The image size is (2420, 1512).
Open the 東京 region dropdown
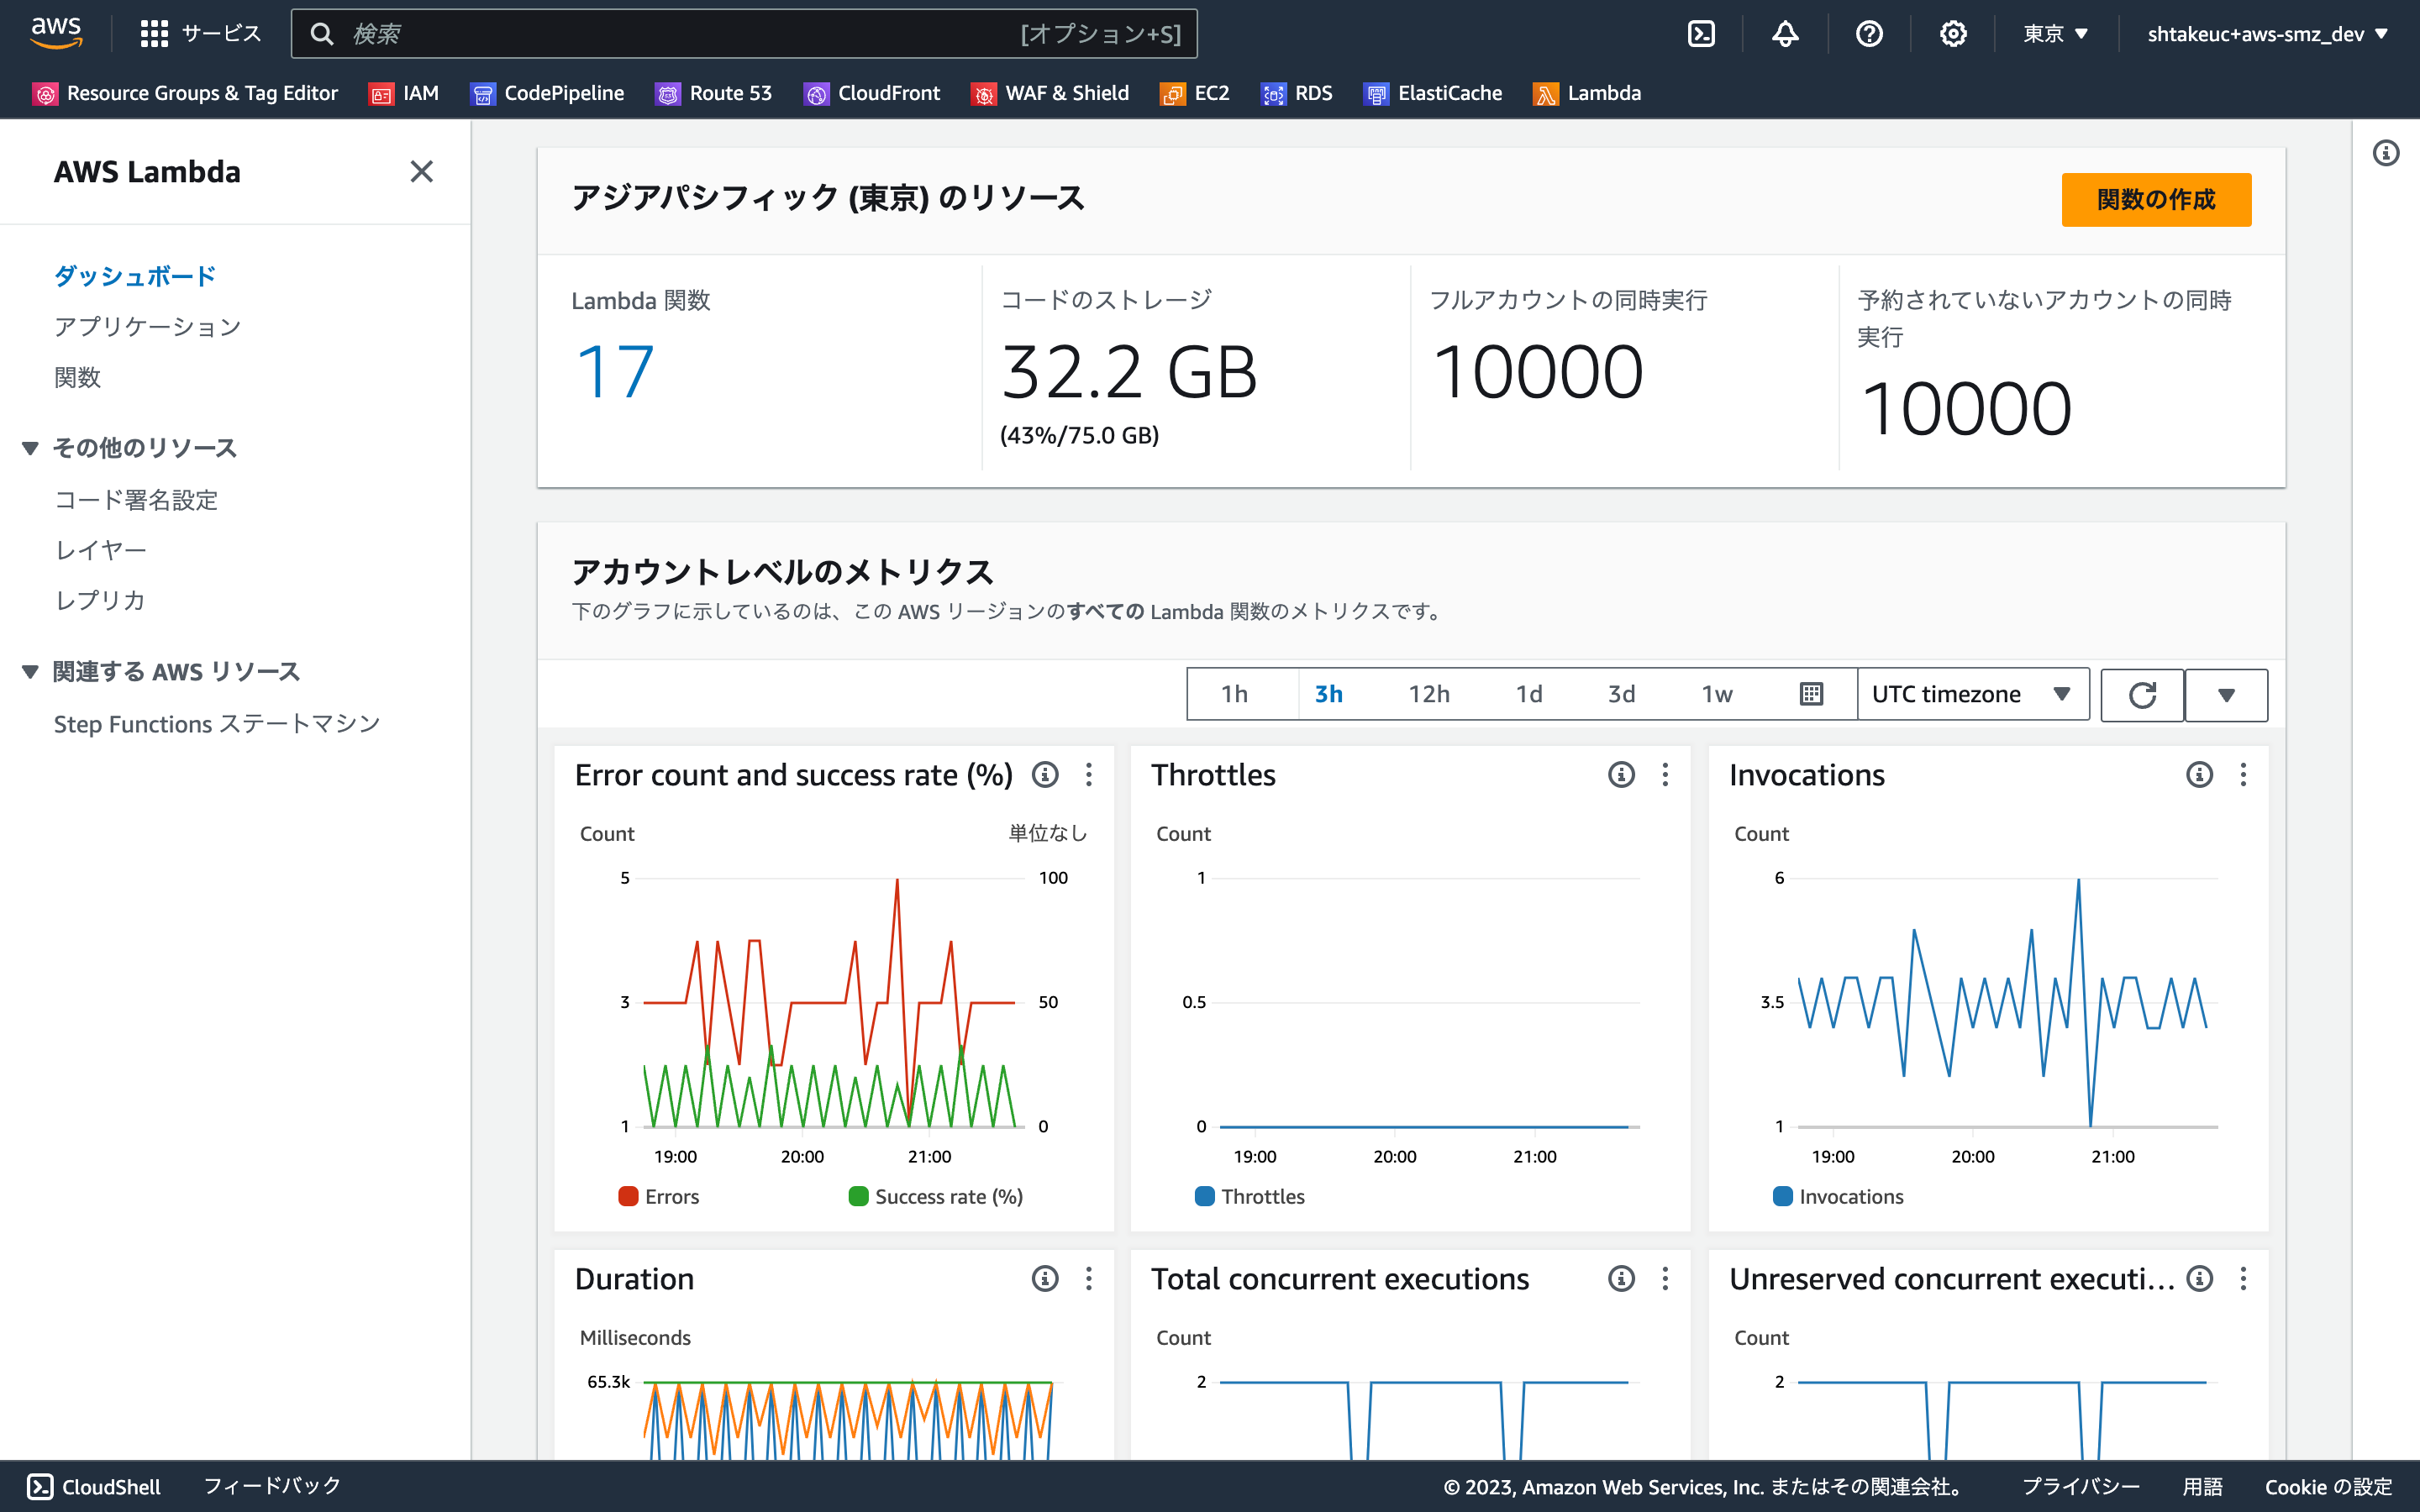click(2056, 34)
